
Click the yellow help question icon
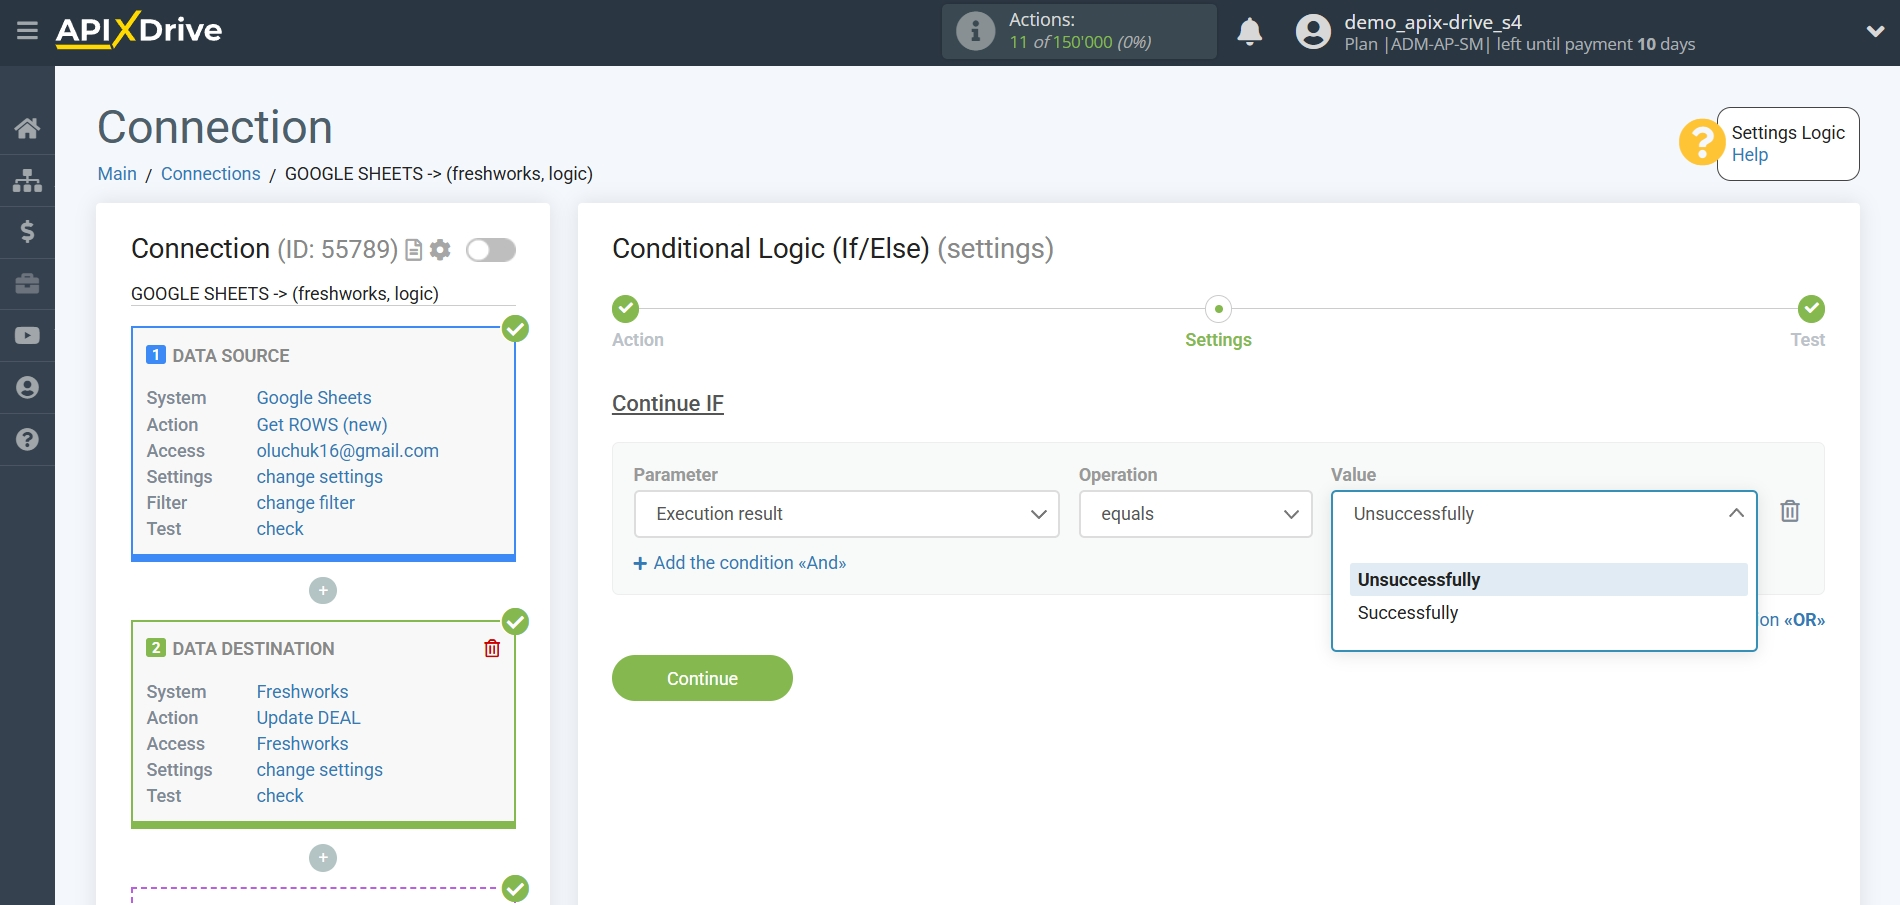coord(1700,142)
